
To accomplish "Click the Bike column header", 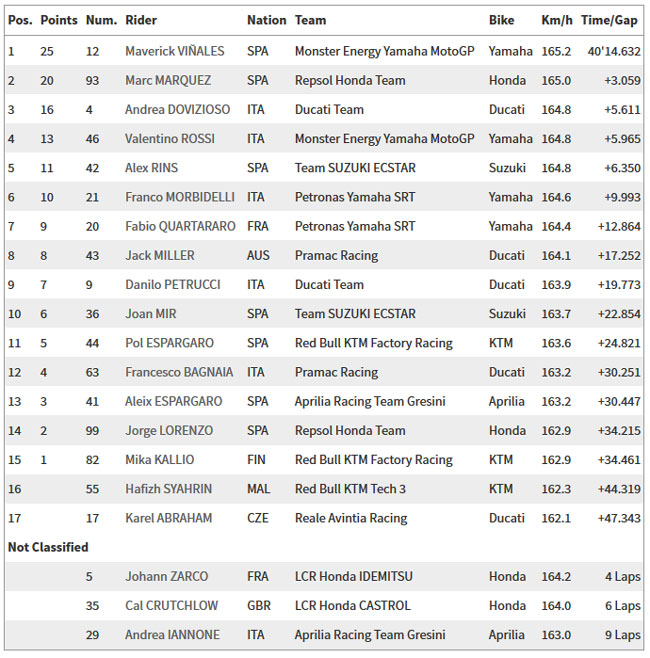I will (501, 20).
